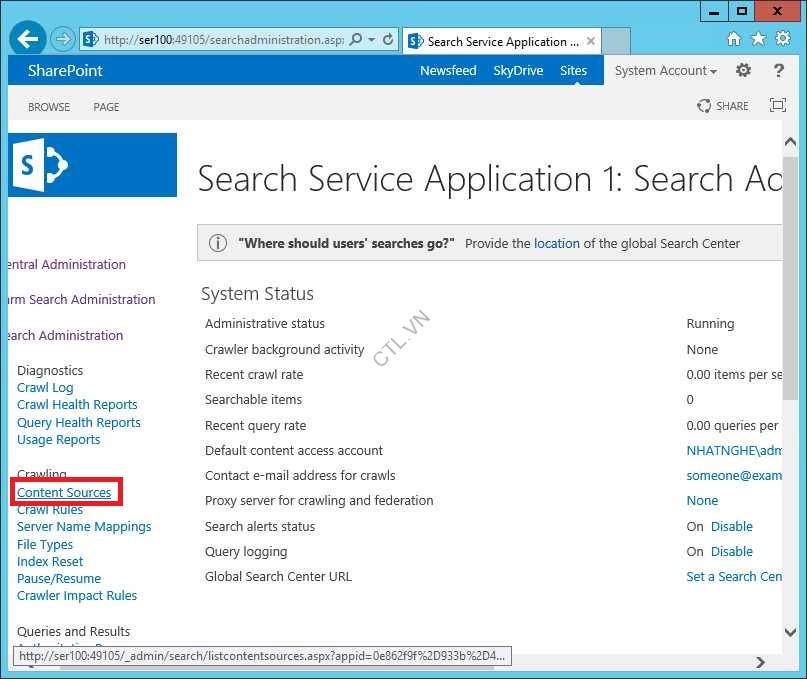807x679 pixels.
Task: Click the location link in the notice
Action: coord(557,243)
